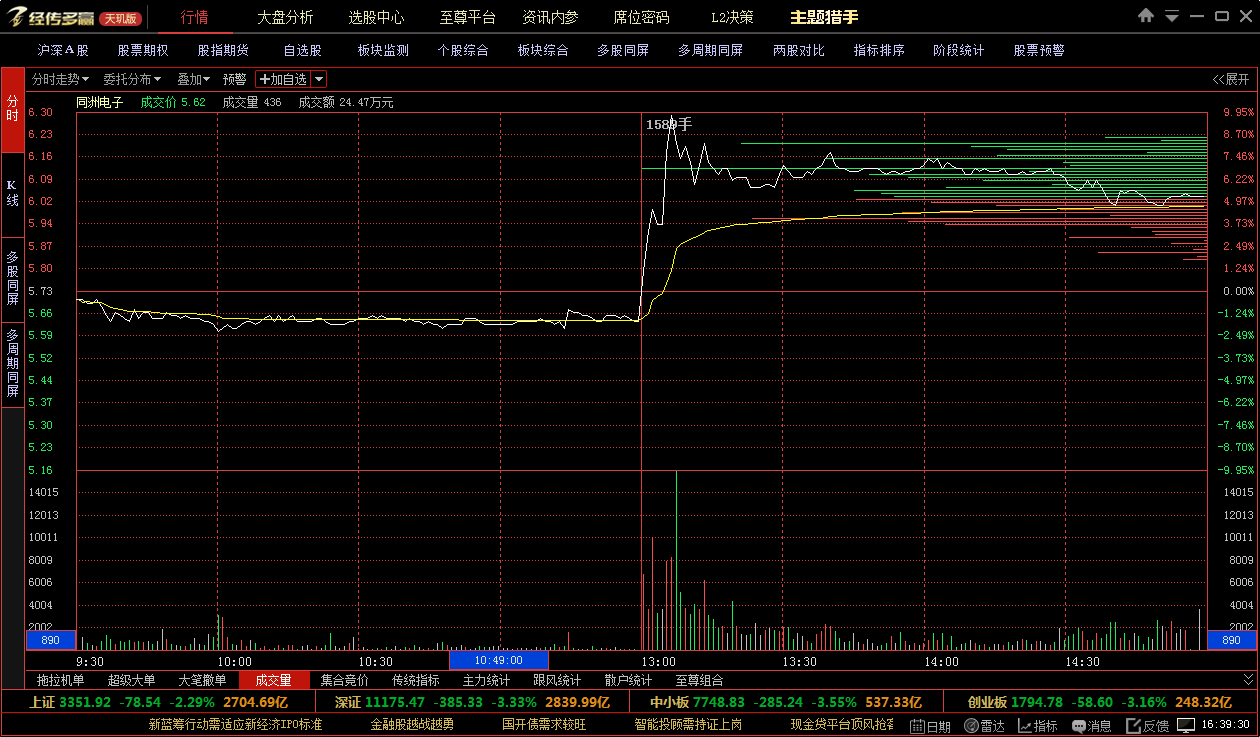Switch to the K线 side tab
The image size is (1260, 737).
coord(13,193)
